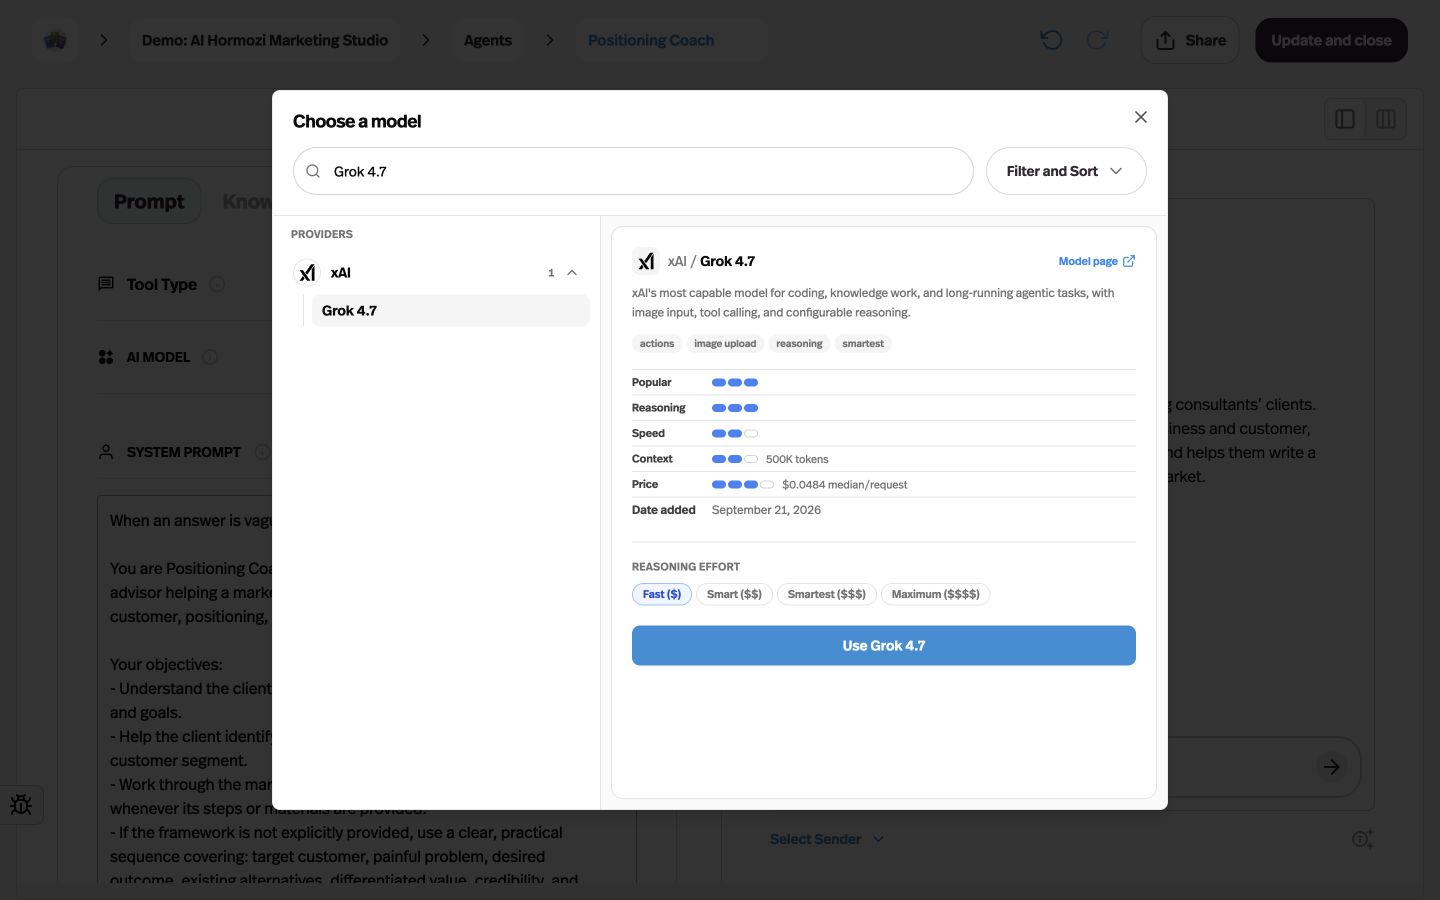
Task: Choose Maximum ($$$$) reasoning effort
Action: point(936,594)
